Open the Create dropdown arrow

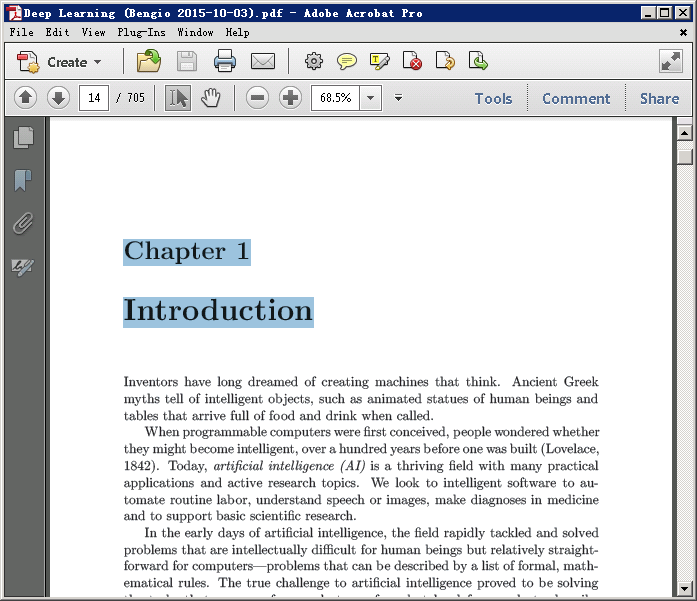[x=97, y=62]
